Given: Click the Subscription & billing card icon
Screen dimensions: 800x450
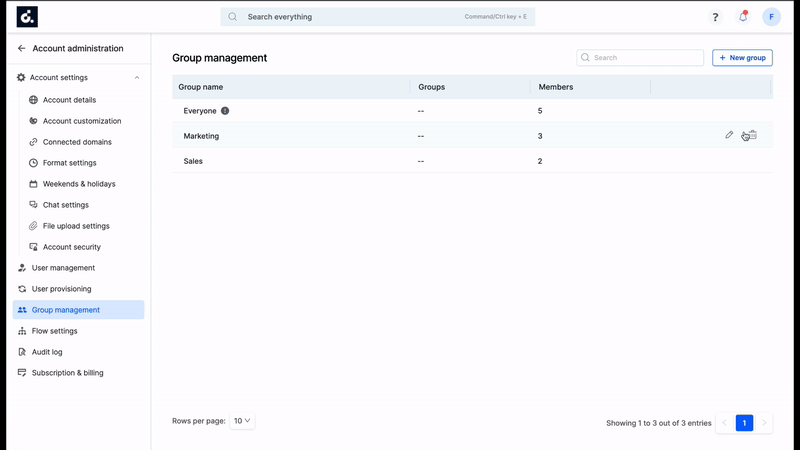Looking at the screenshot, I should [x=22, y=373].
